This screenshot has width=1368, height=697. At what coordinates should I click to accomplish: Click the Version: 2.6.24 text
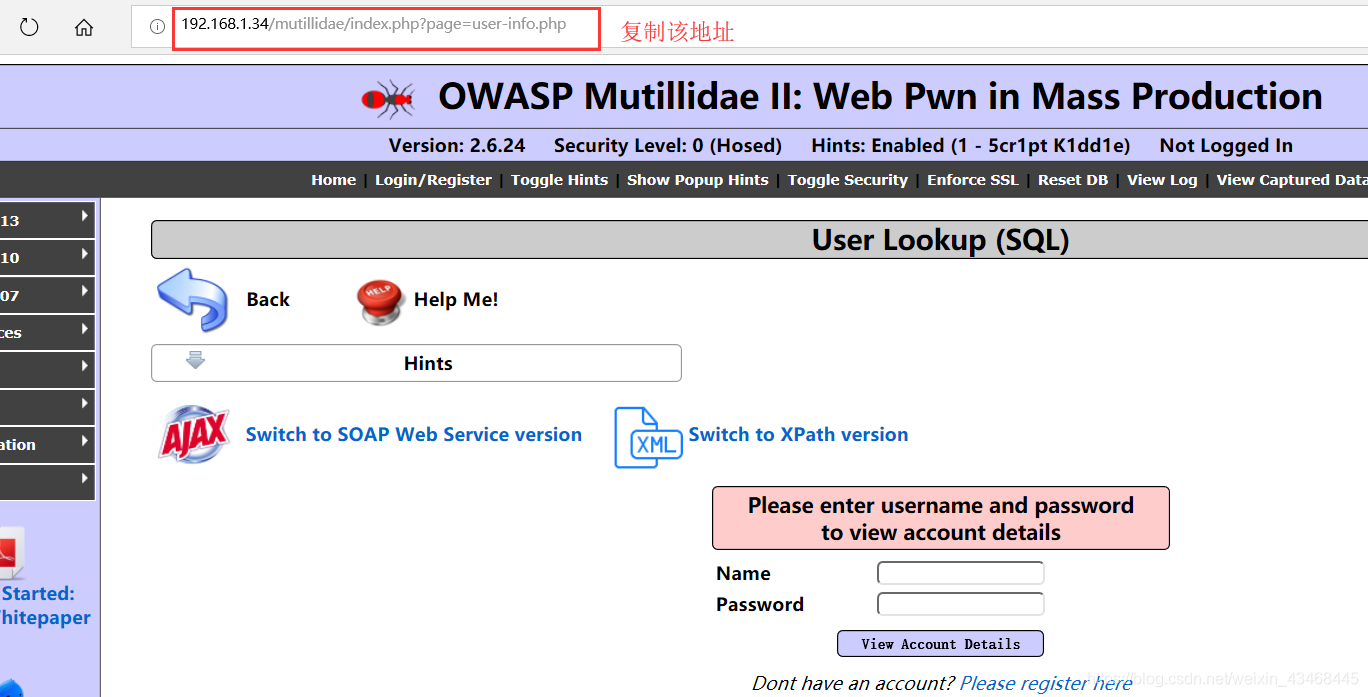pos(457,146)
